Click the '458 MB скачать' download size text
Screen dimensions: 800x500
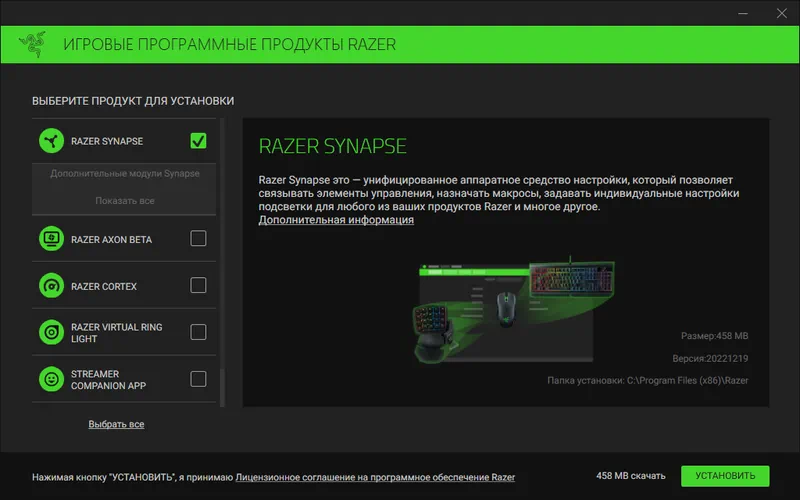click(x=631, y=476)
